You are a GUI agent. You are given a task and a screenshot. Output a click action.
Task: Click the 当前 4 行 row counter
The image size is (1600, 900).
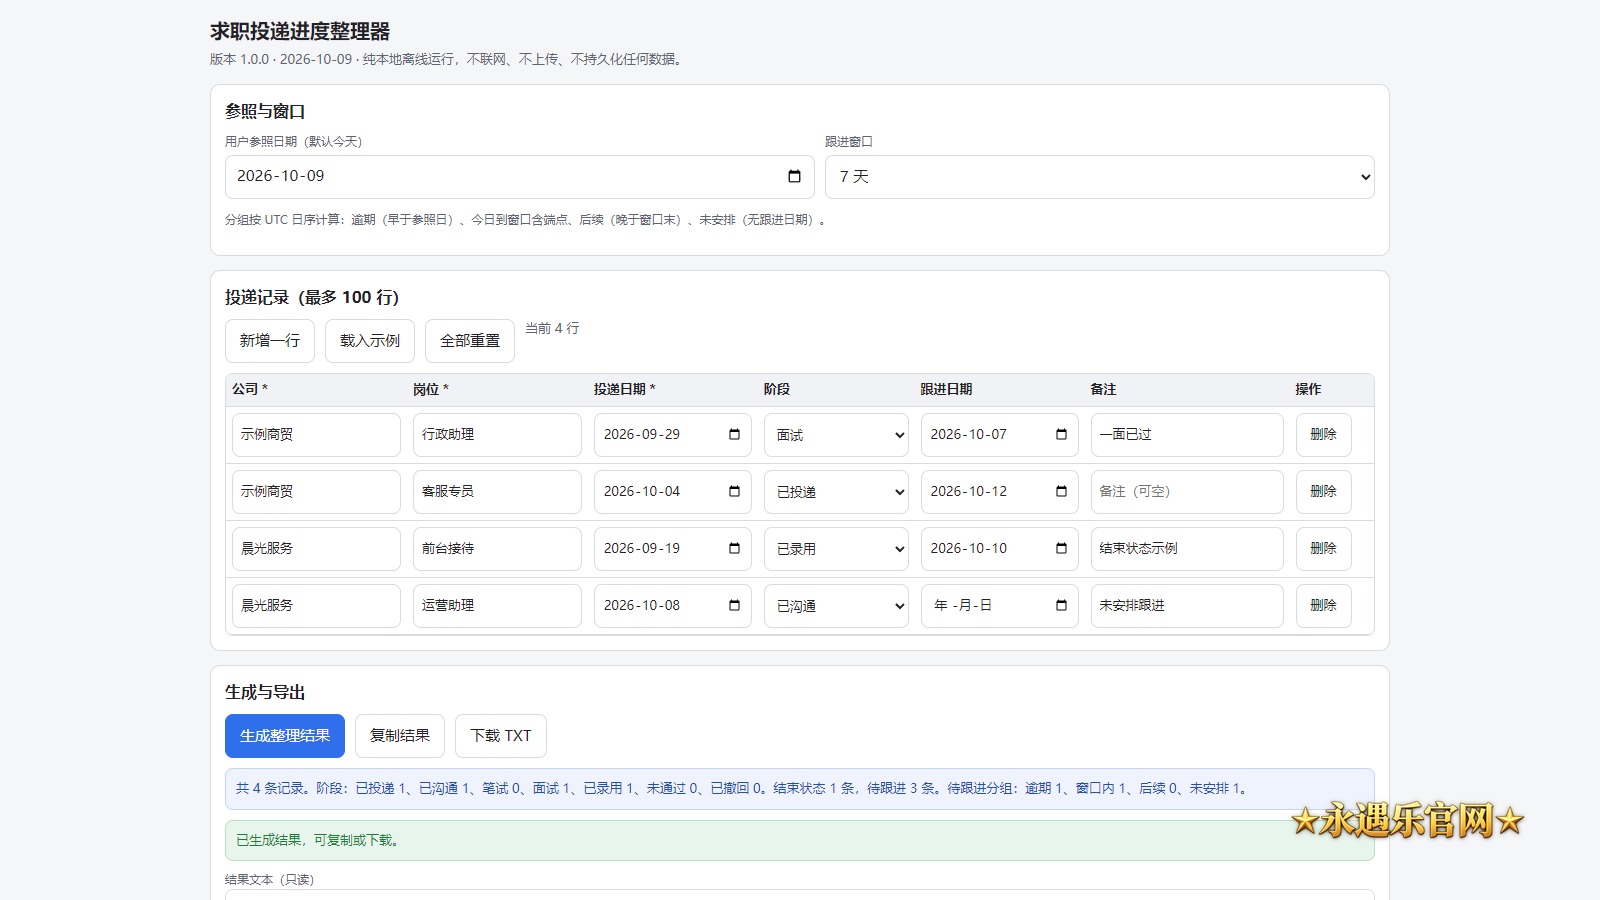[x=552, y=329]
